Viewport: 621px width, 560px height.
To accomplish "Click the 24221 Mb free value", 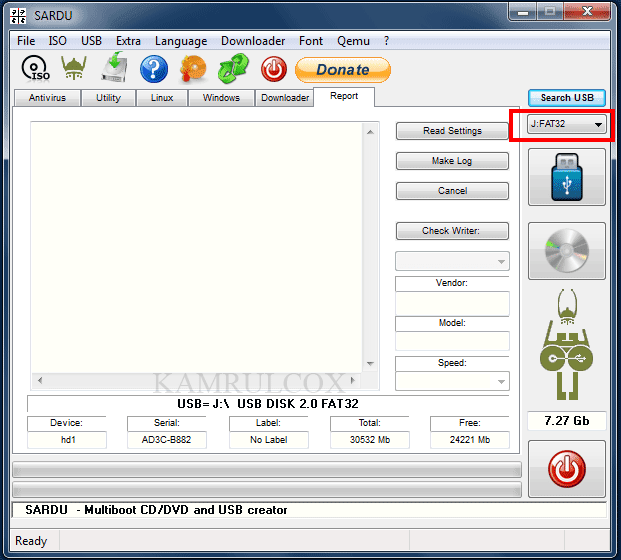I will [x=470, y=440].
